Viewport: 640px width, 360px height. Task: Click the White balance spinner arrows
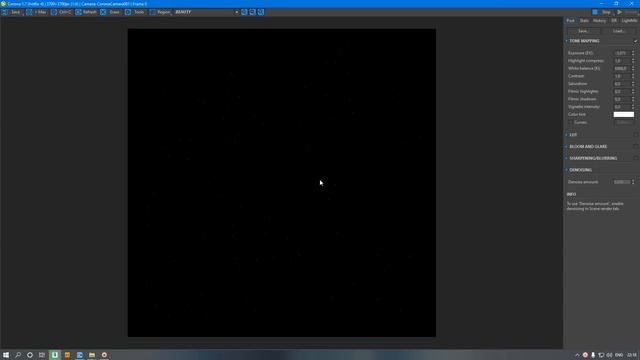(x=633, y=69)
